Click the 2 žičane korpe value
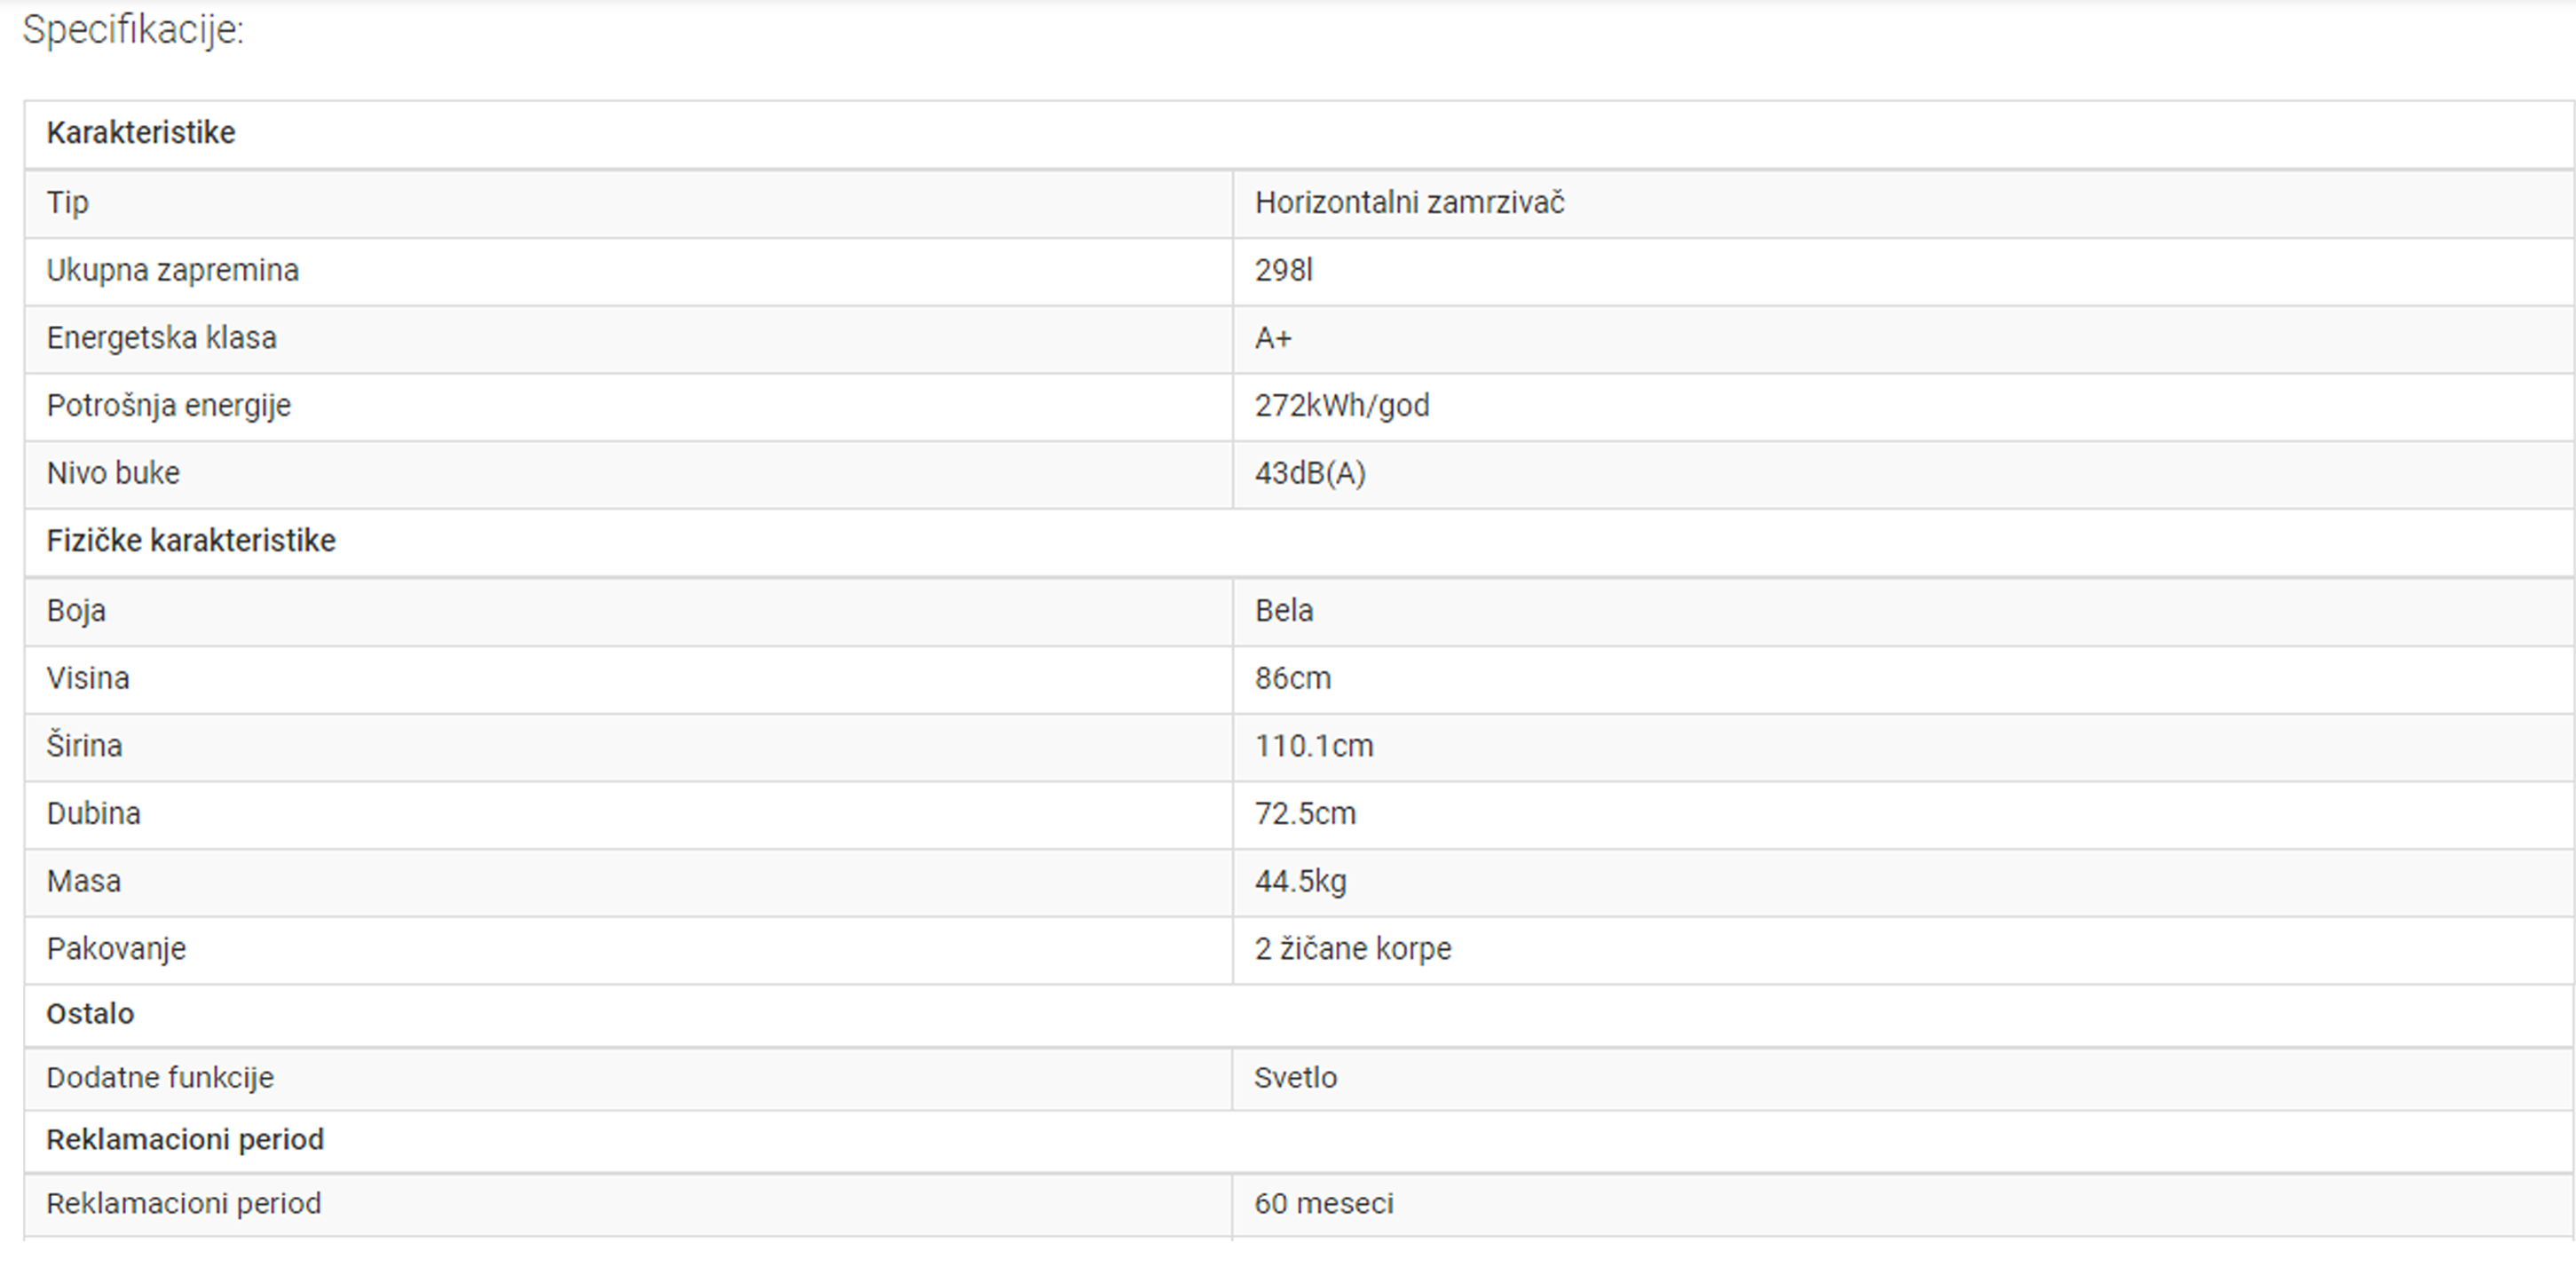Screen dimensions: 2576x1283 point(1353,949)
